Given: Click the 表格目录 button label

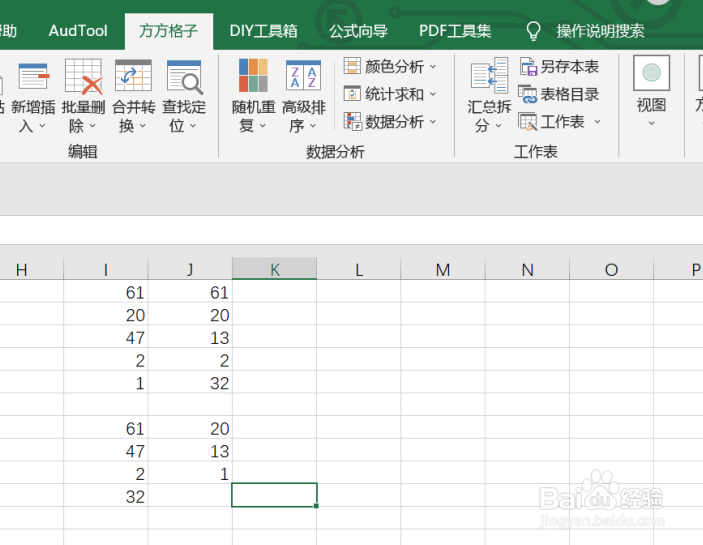Looking at the screenshot, I should pos(569,94).
